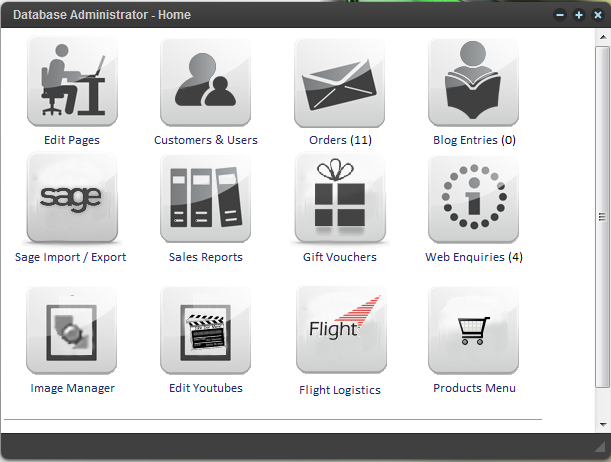
Task: Open the Flight logo icon
Action: (x=341, y=330)
